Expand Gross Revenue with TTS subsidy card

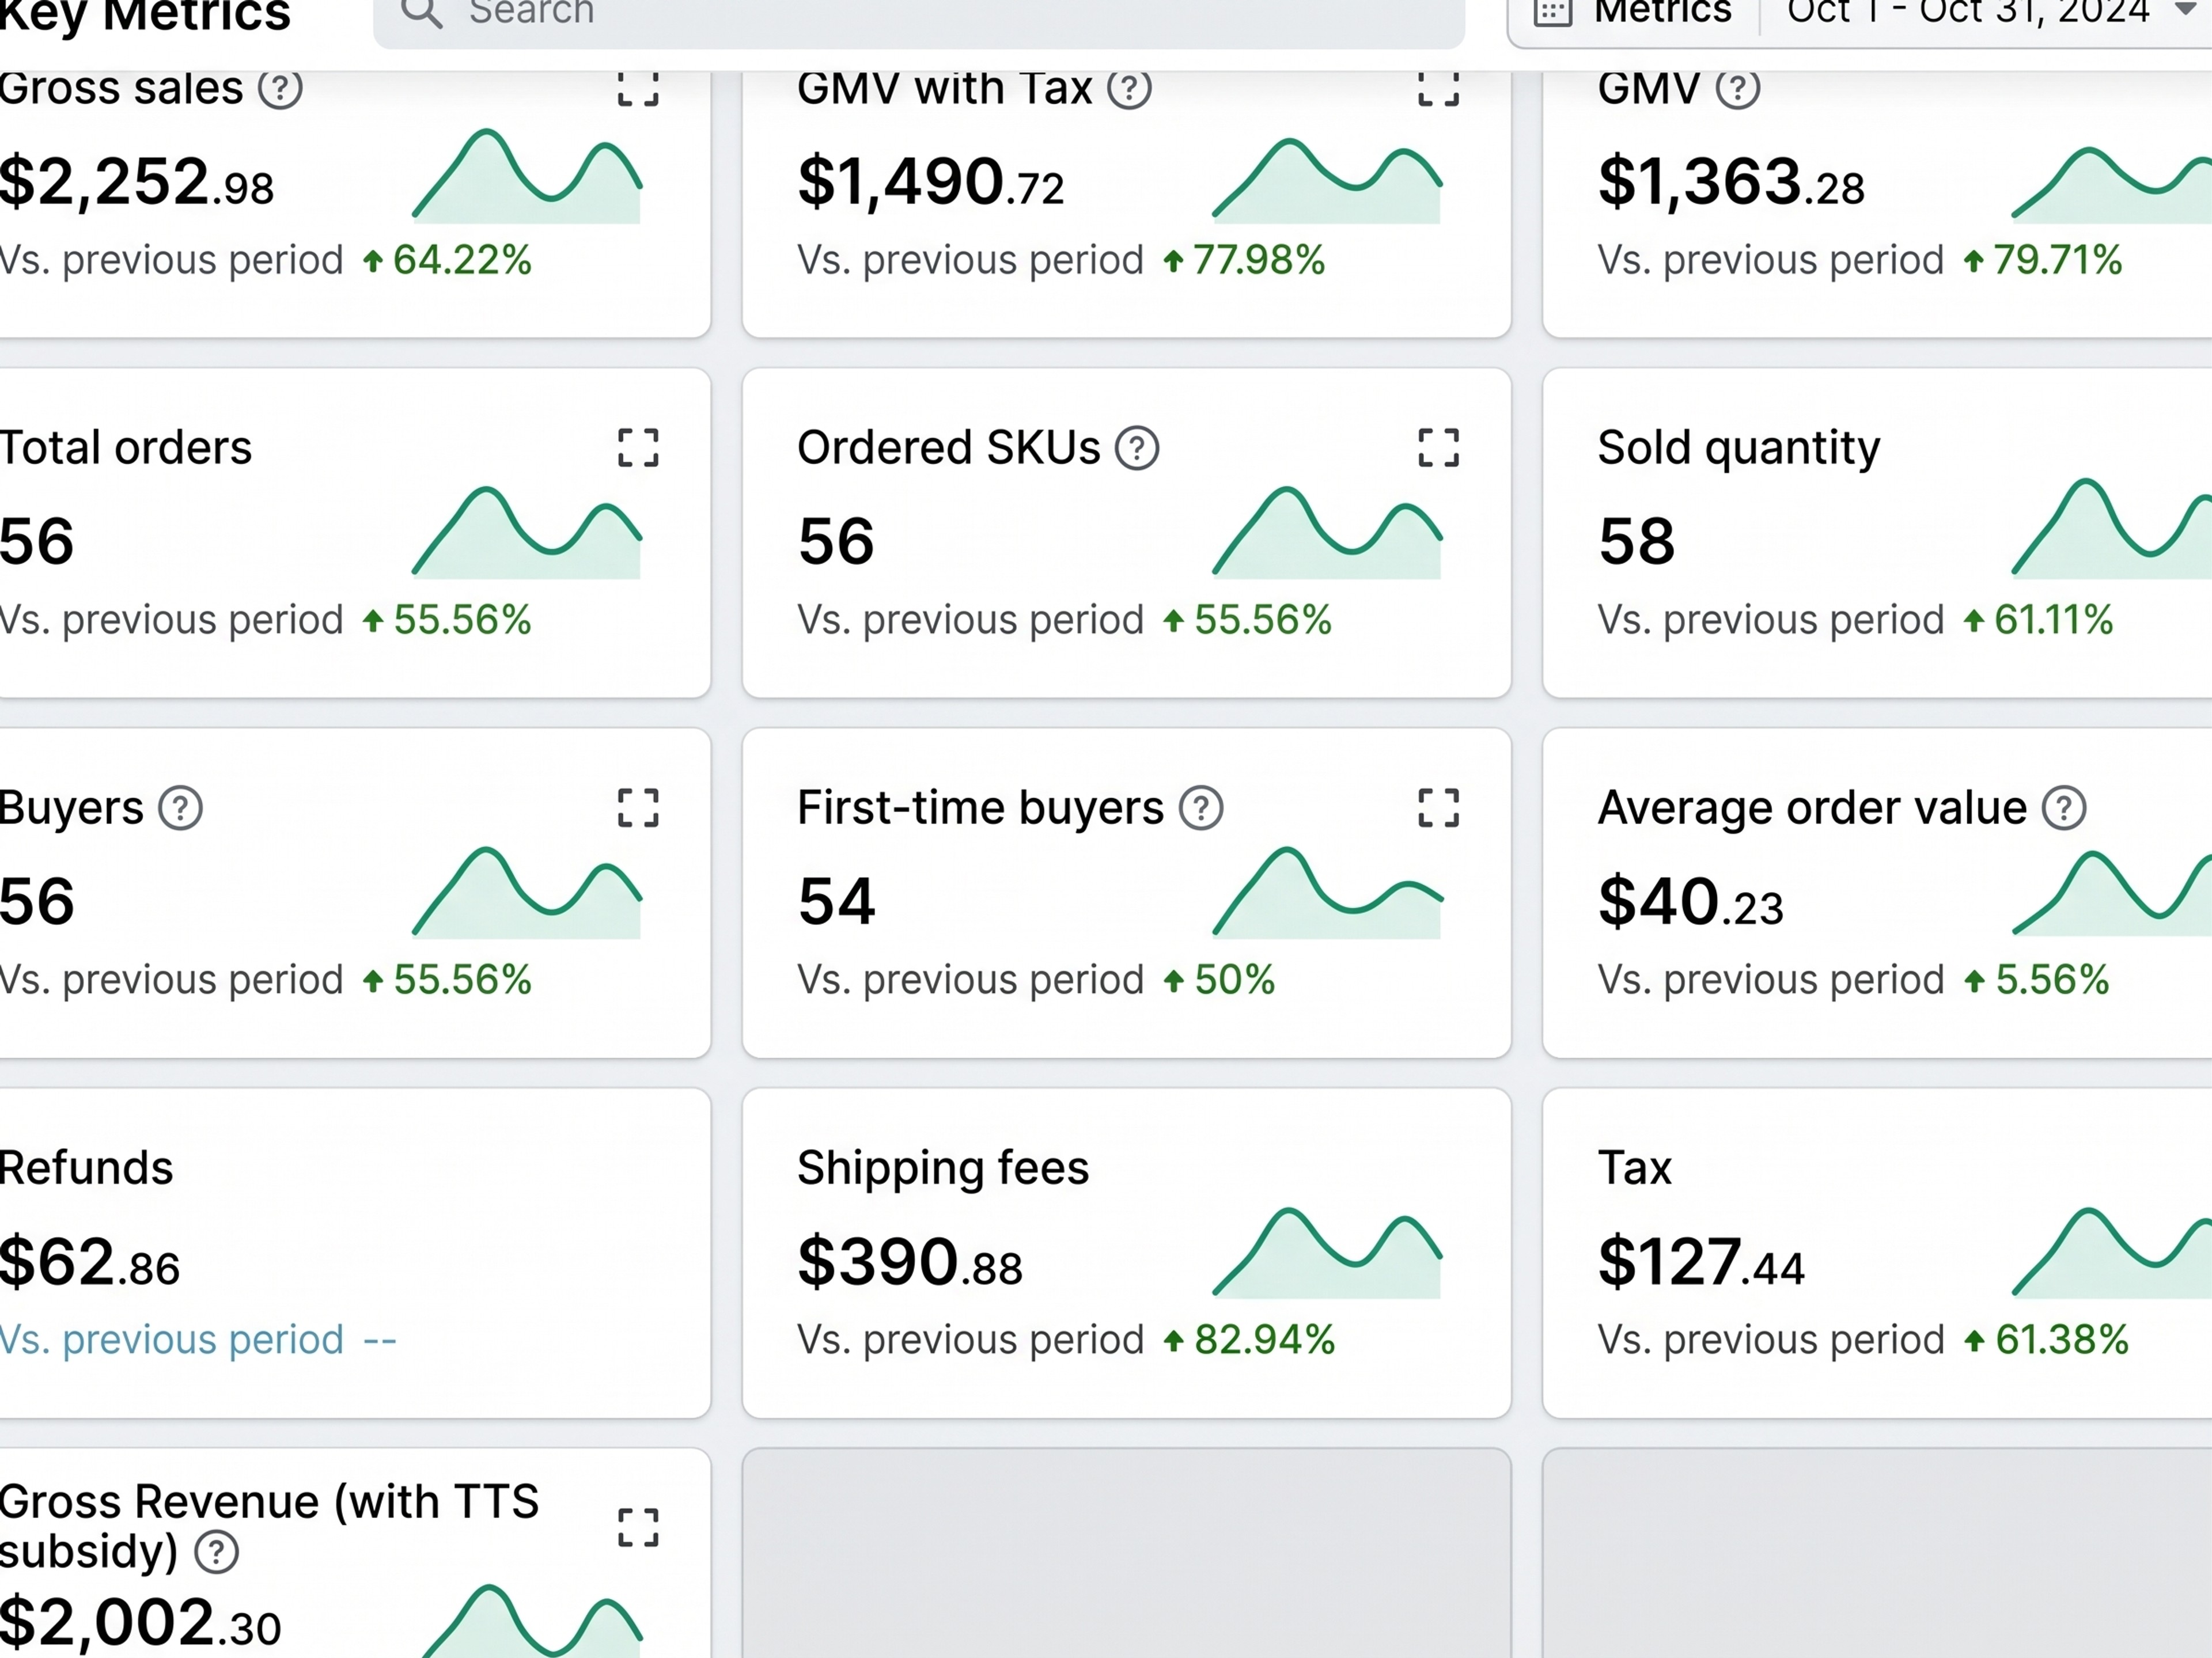tap(638, 1527)
